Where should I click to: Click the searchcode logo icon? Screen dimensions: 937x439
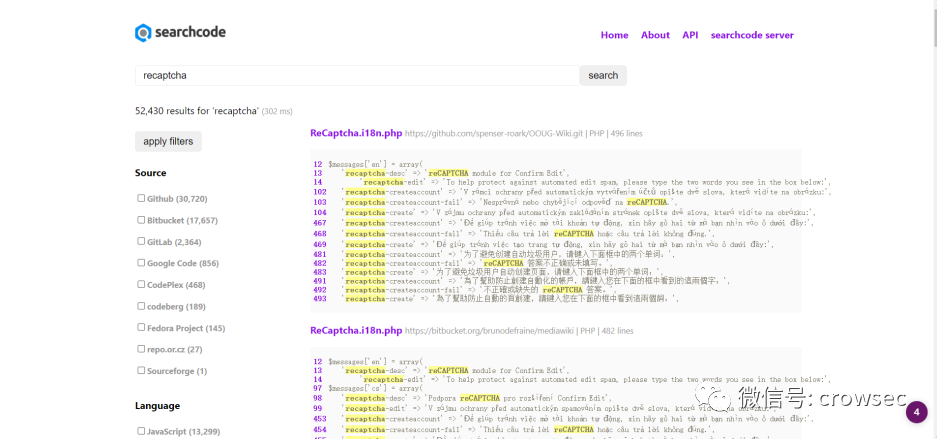(143, 33)
